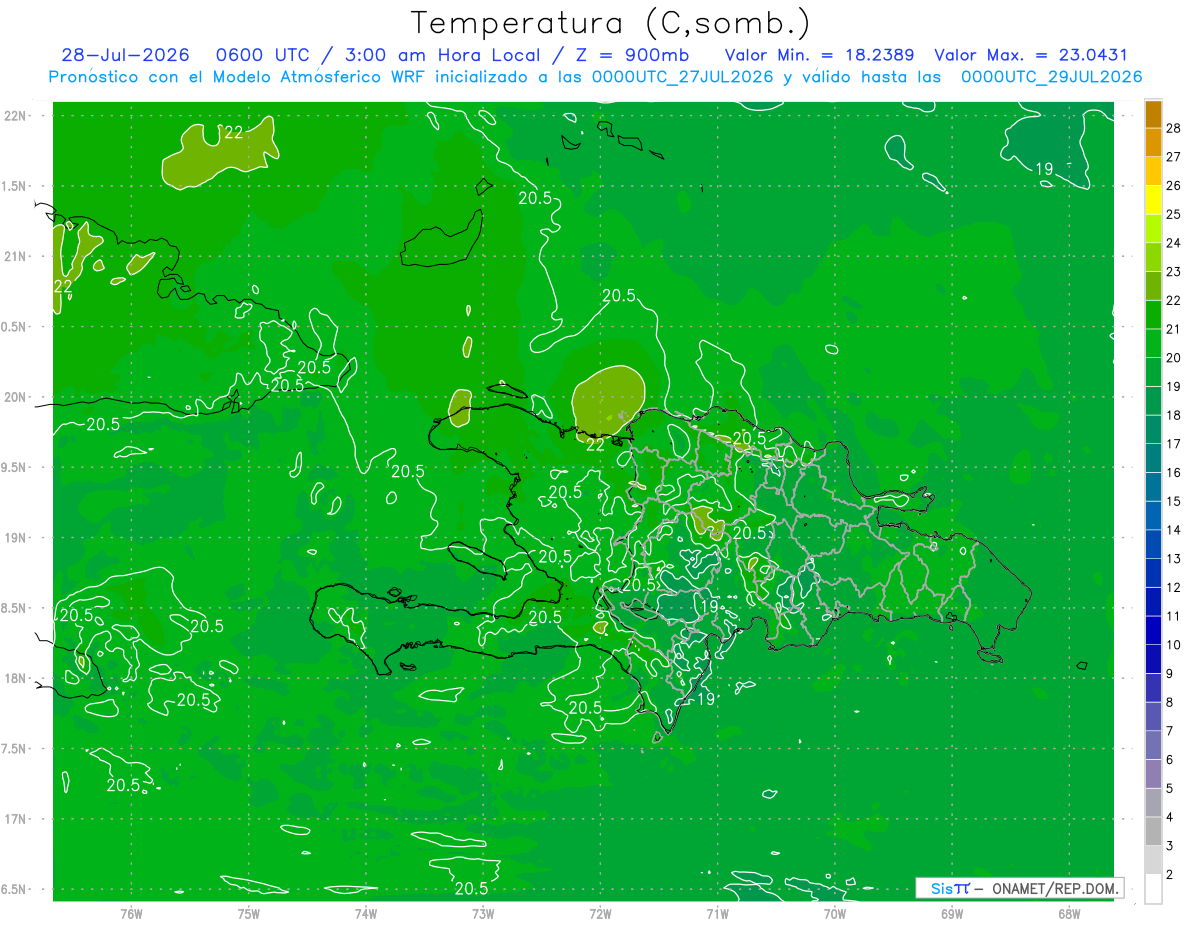Click the "7.5N" latitude axis label

15,749
